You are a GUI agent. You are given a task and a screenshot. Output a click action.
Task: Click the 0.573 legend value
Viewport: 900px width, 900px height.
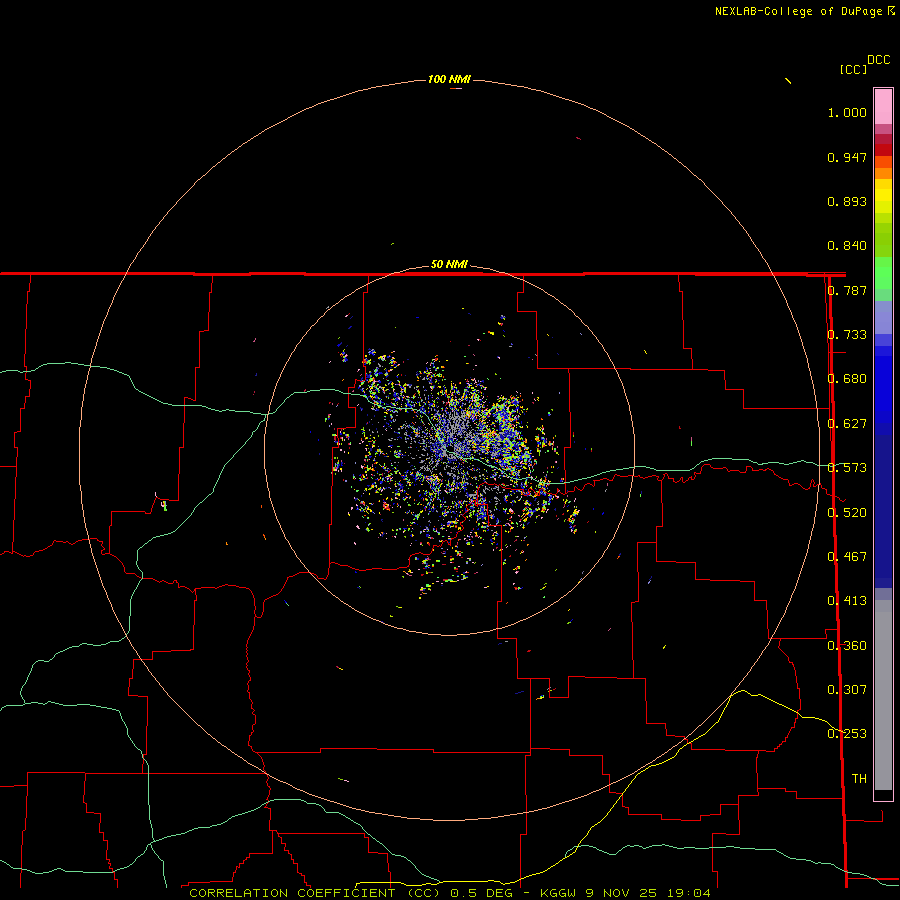[847, 468]
